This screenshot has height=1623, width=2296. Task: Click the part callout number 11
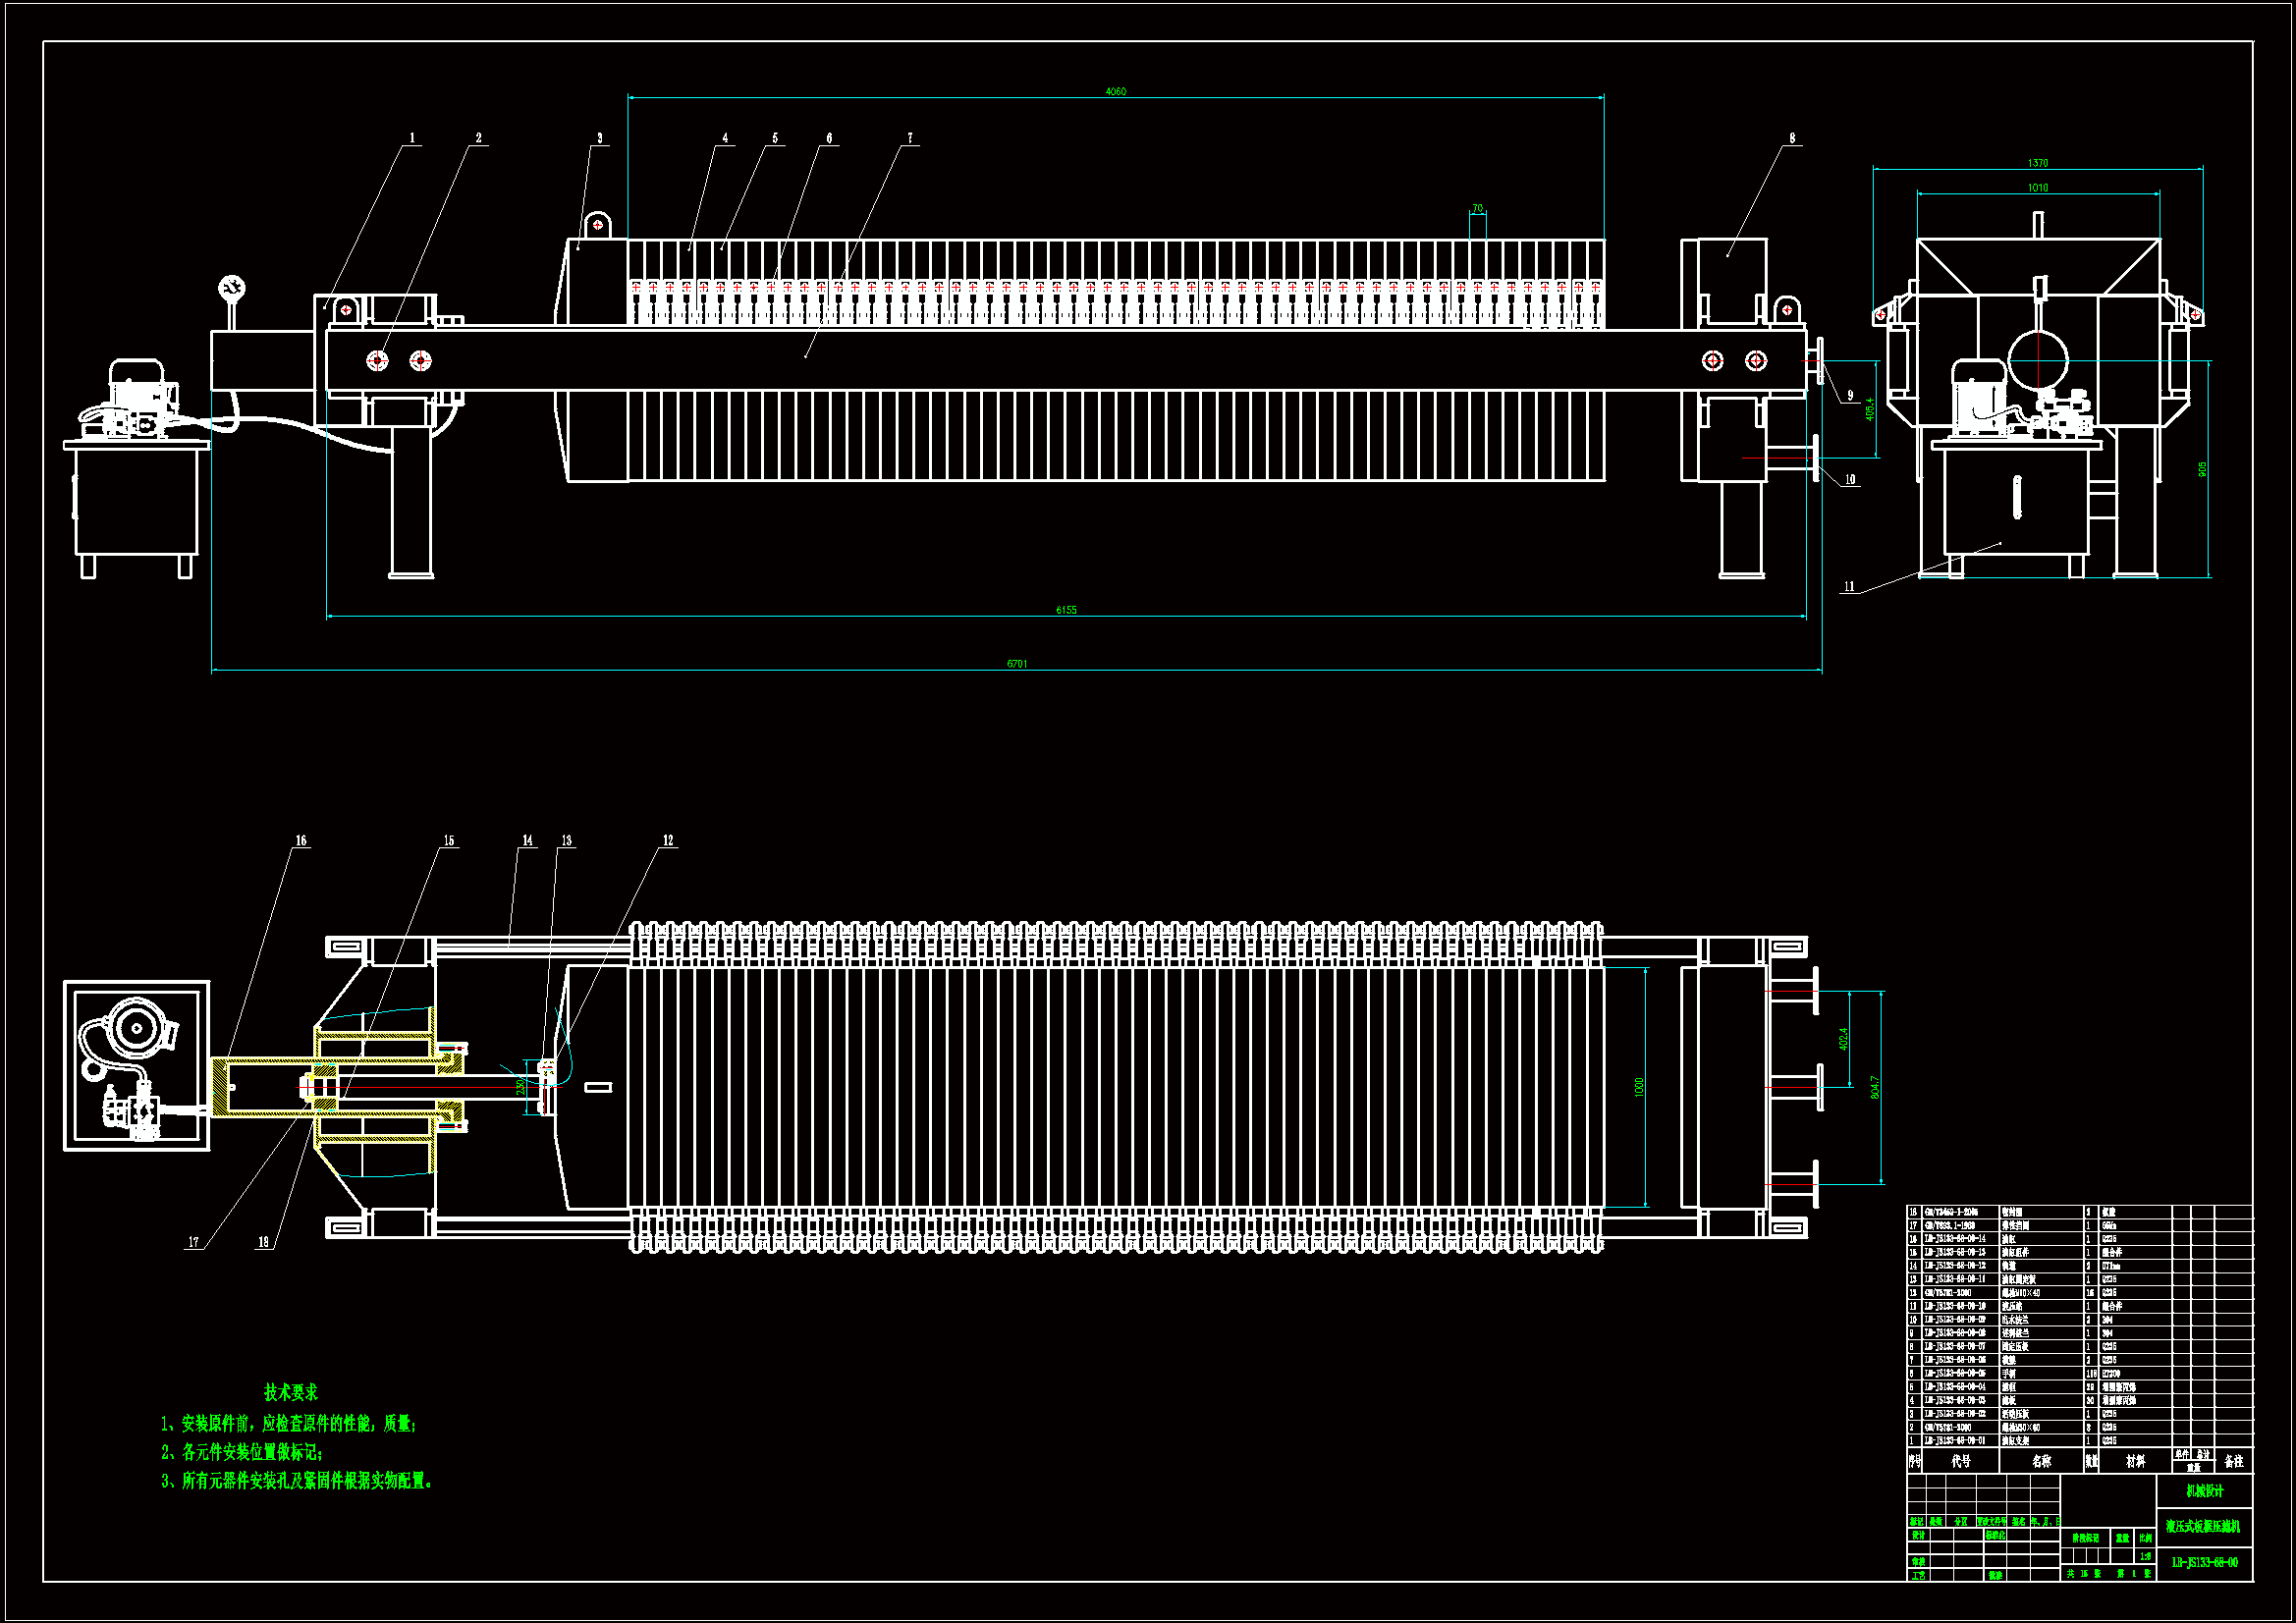click(1849, 587)
